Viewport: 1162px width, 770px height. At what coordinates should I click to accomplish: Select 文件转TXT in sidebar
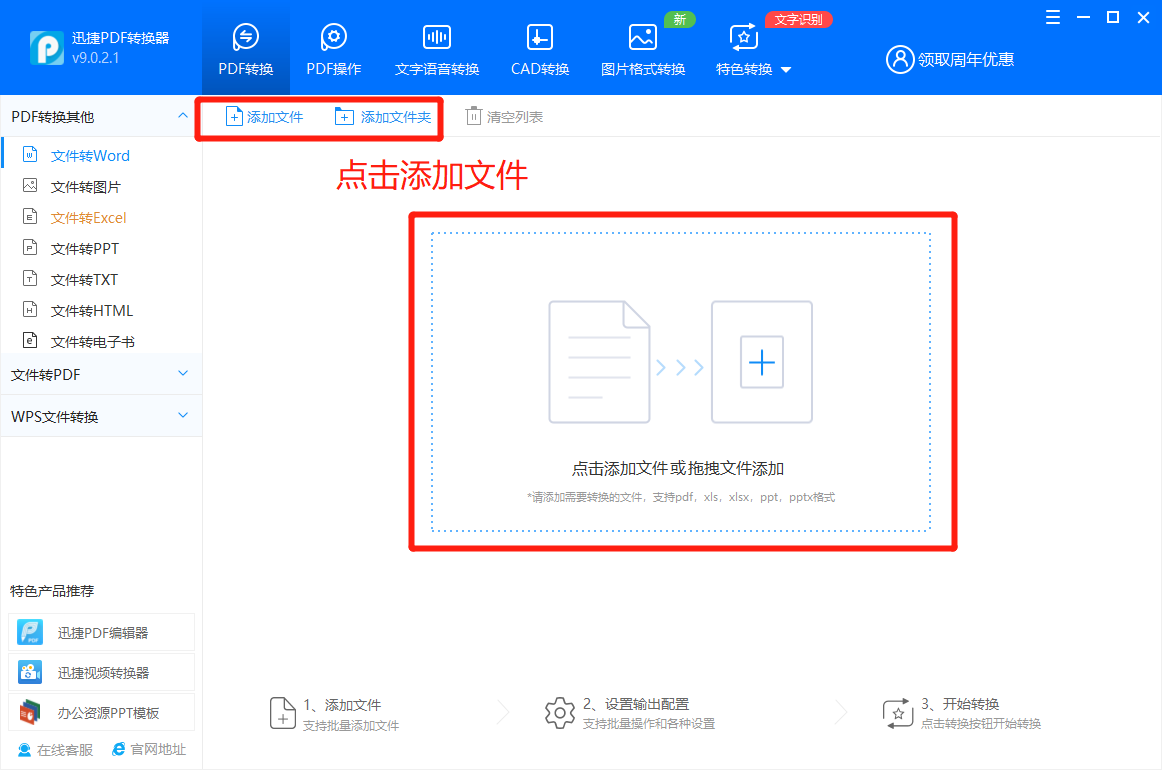pos(84,280)
